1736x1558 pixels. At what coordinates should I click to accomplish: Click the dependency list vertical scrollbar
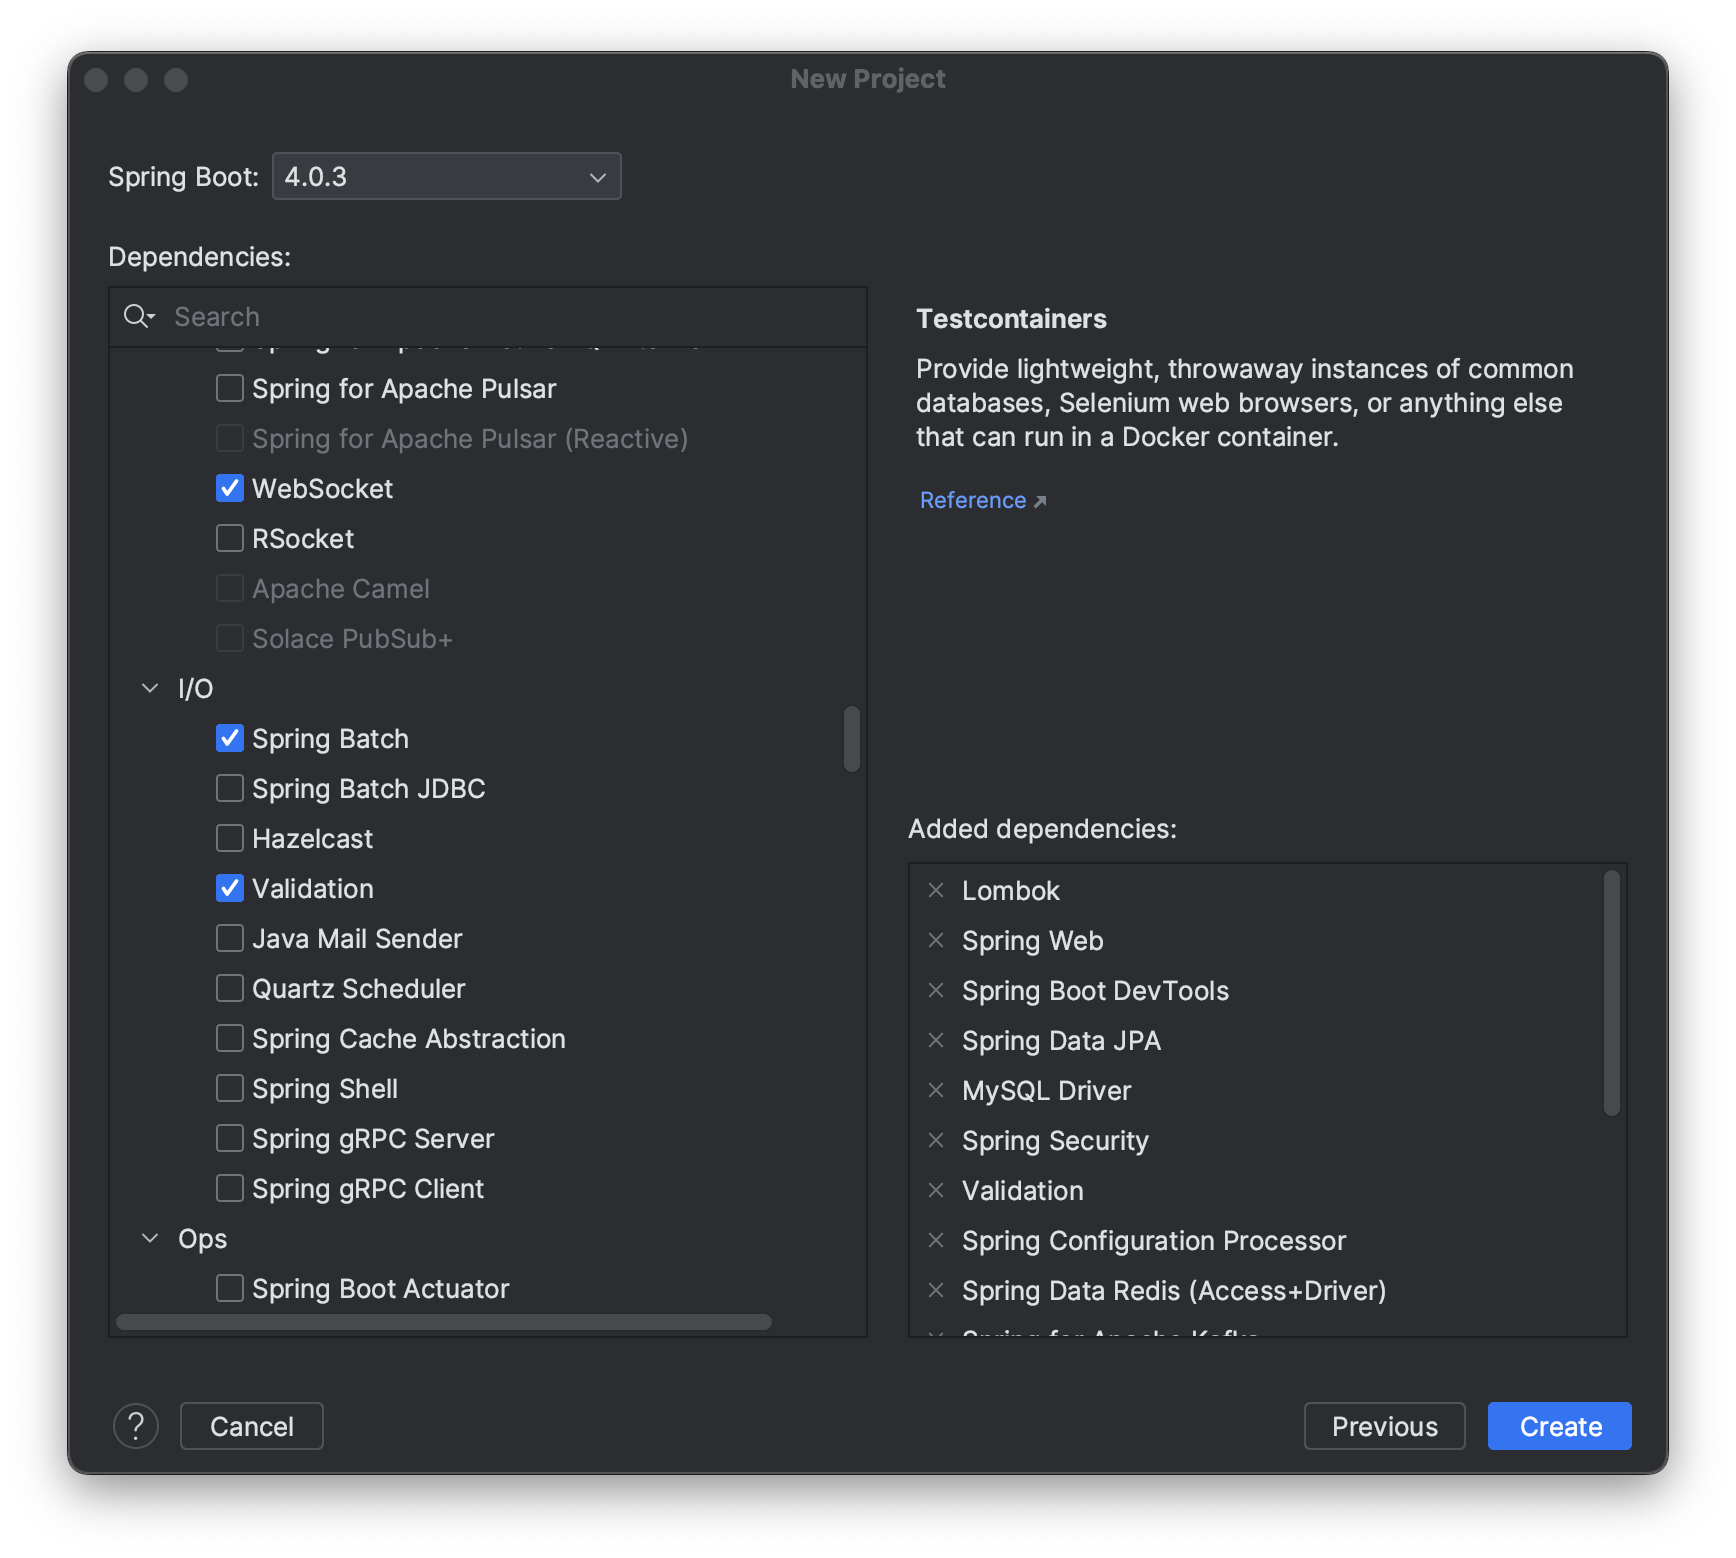(x=852, y=739)
